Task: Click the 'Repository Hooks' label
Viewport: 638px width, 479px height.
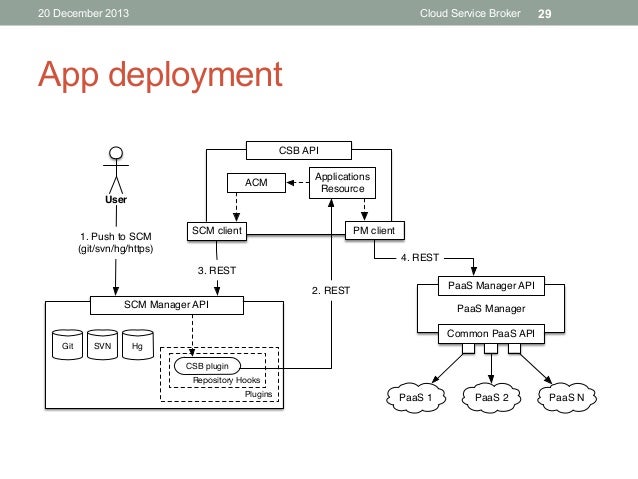Action: (226, 380)
